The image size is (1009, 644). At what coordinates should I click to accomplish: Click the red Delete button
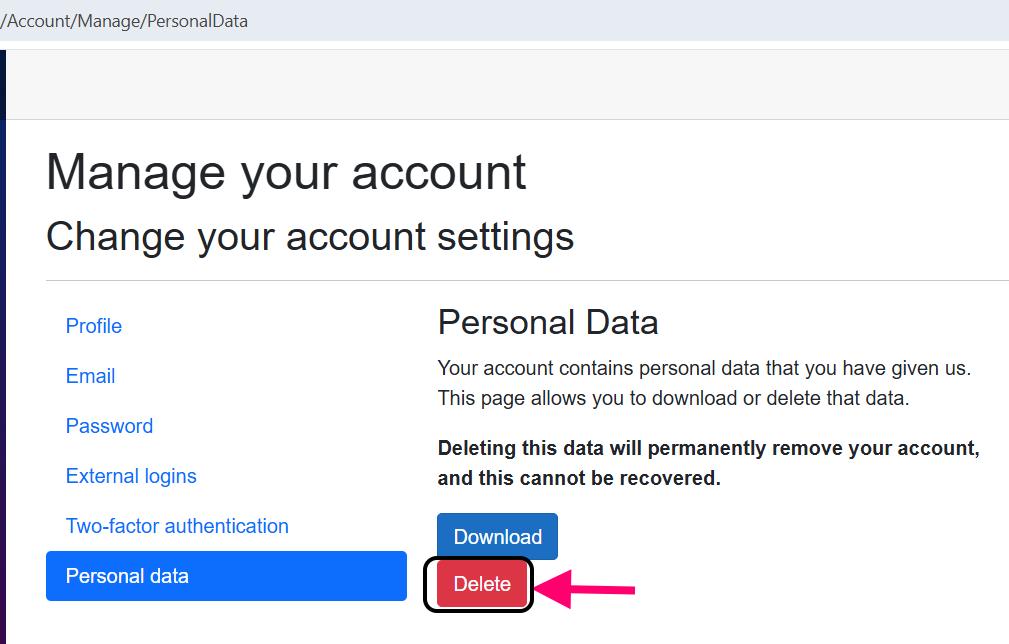tap(482, 585)
